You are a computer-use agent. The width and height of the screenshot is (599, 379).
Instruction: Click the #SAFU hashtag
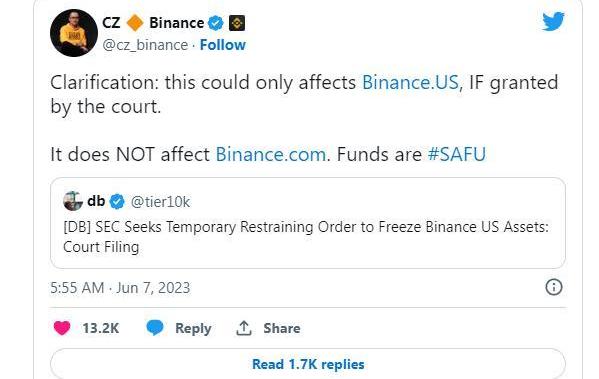[457, 154]
